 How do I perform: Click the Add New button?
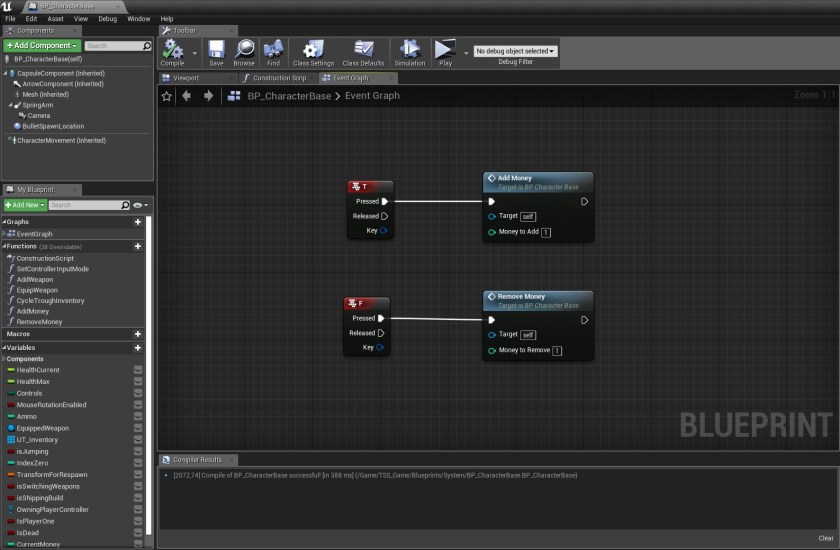(25, 205)
